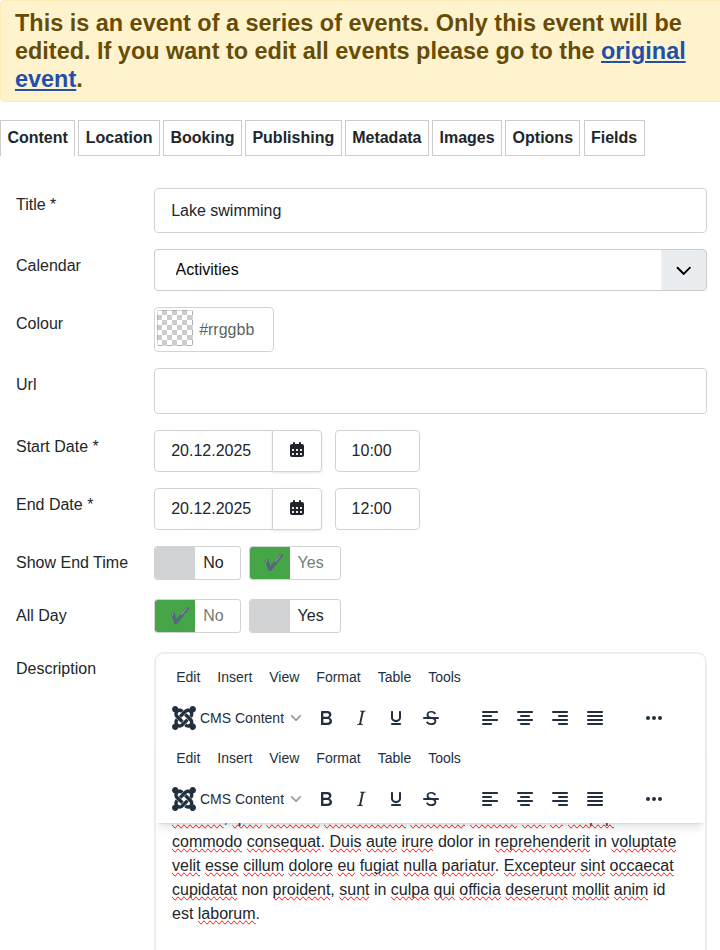Justify text using the lower editor toolbar
Screen dimensions: 720x950
coord(595,799)
